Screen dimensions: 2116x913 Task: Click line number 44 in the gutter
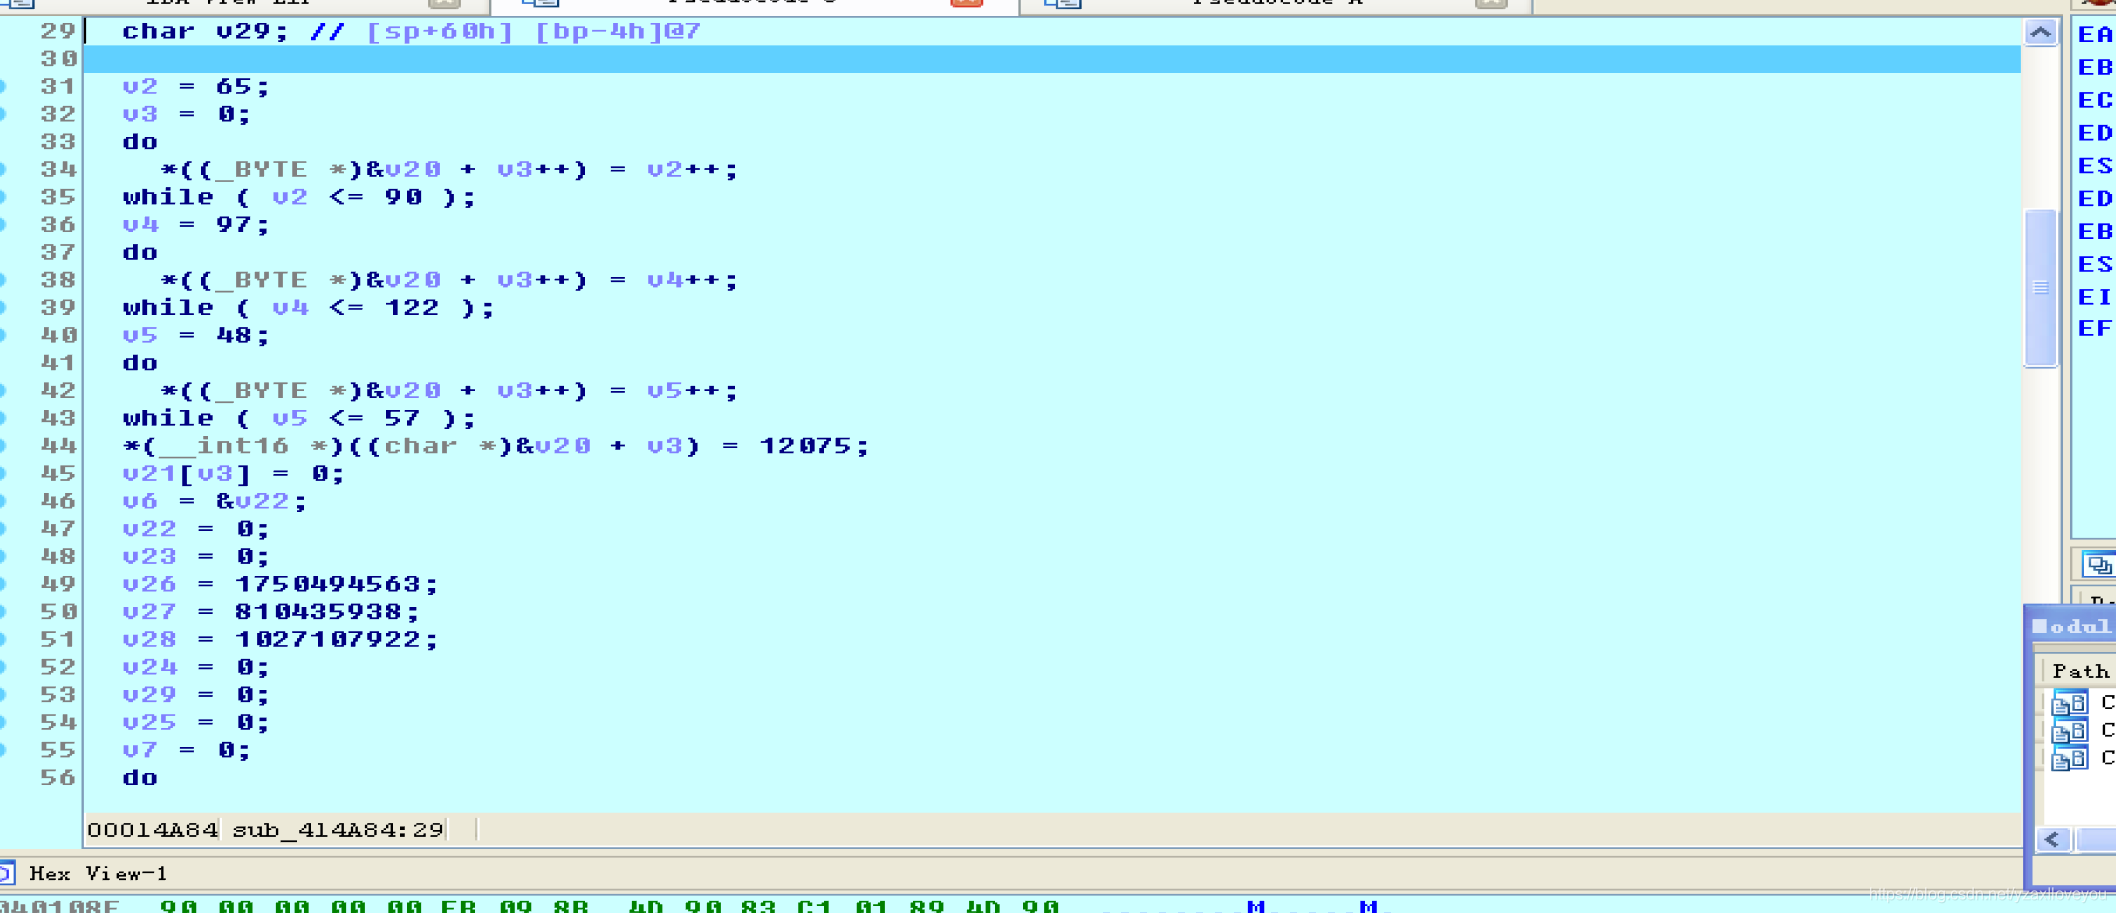58,445
